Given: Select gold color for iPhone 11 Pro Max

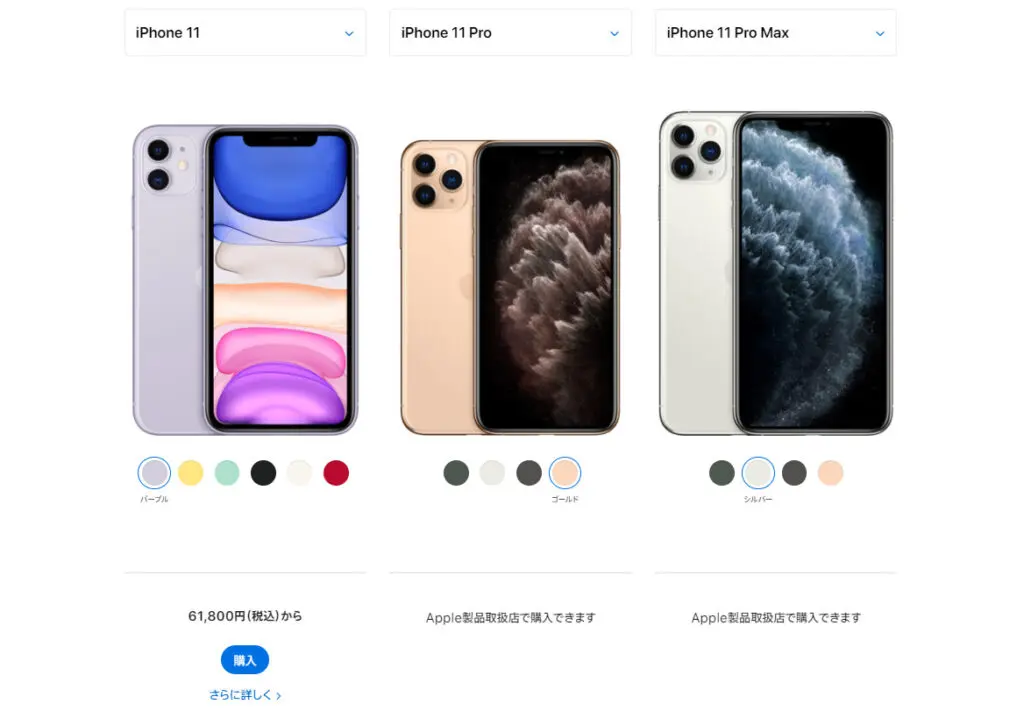Looking at the screenshot, I should tap(831, 472).
